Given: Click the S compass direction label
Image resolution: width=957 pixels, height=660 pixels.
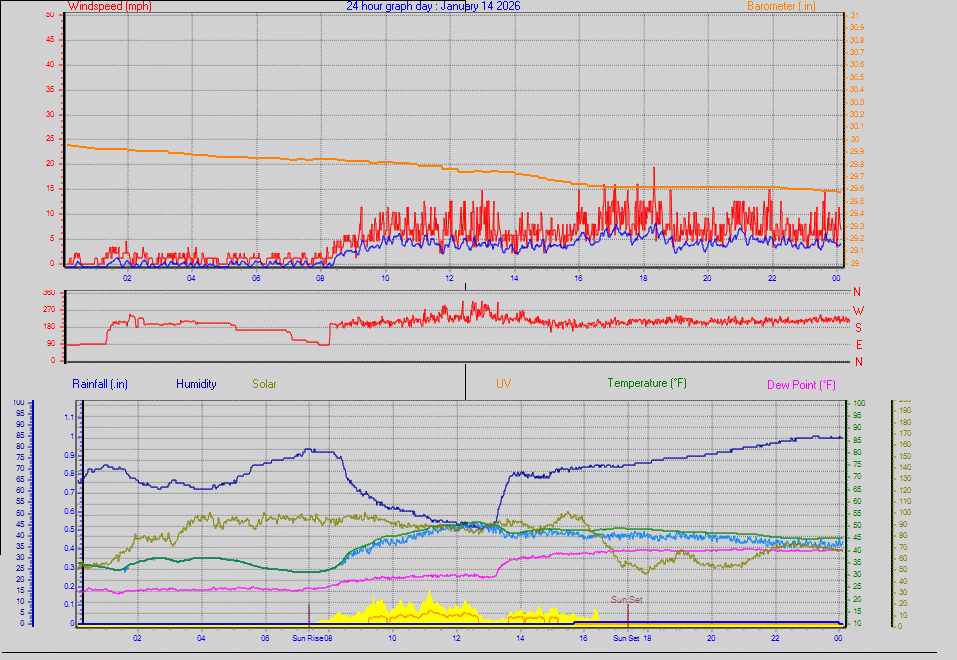Looking at the screenshot, I should tap(857, 327).
